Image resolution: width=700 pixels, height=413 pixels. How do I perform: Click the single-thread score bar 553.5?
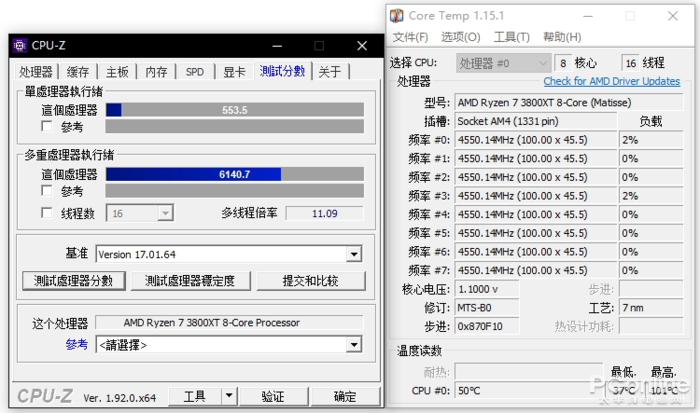click(x=235, y=110)
